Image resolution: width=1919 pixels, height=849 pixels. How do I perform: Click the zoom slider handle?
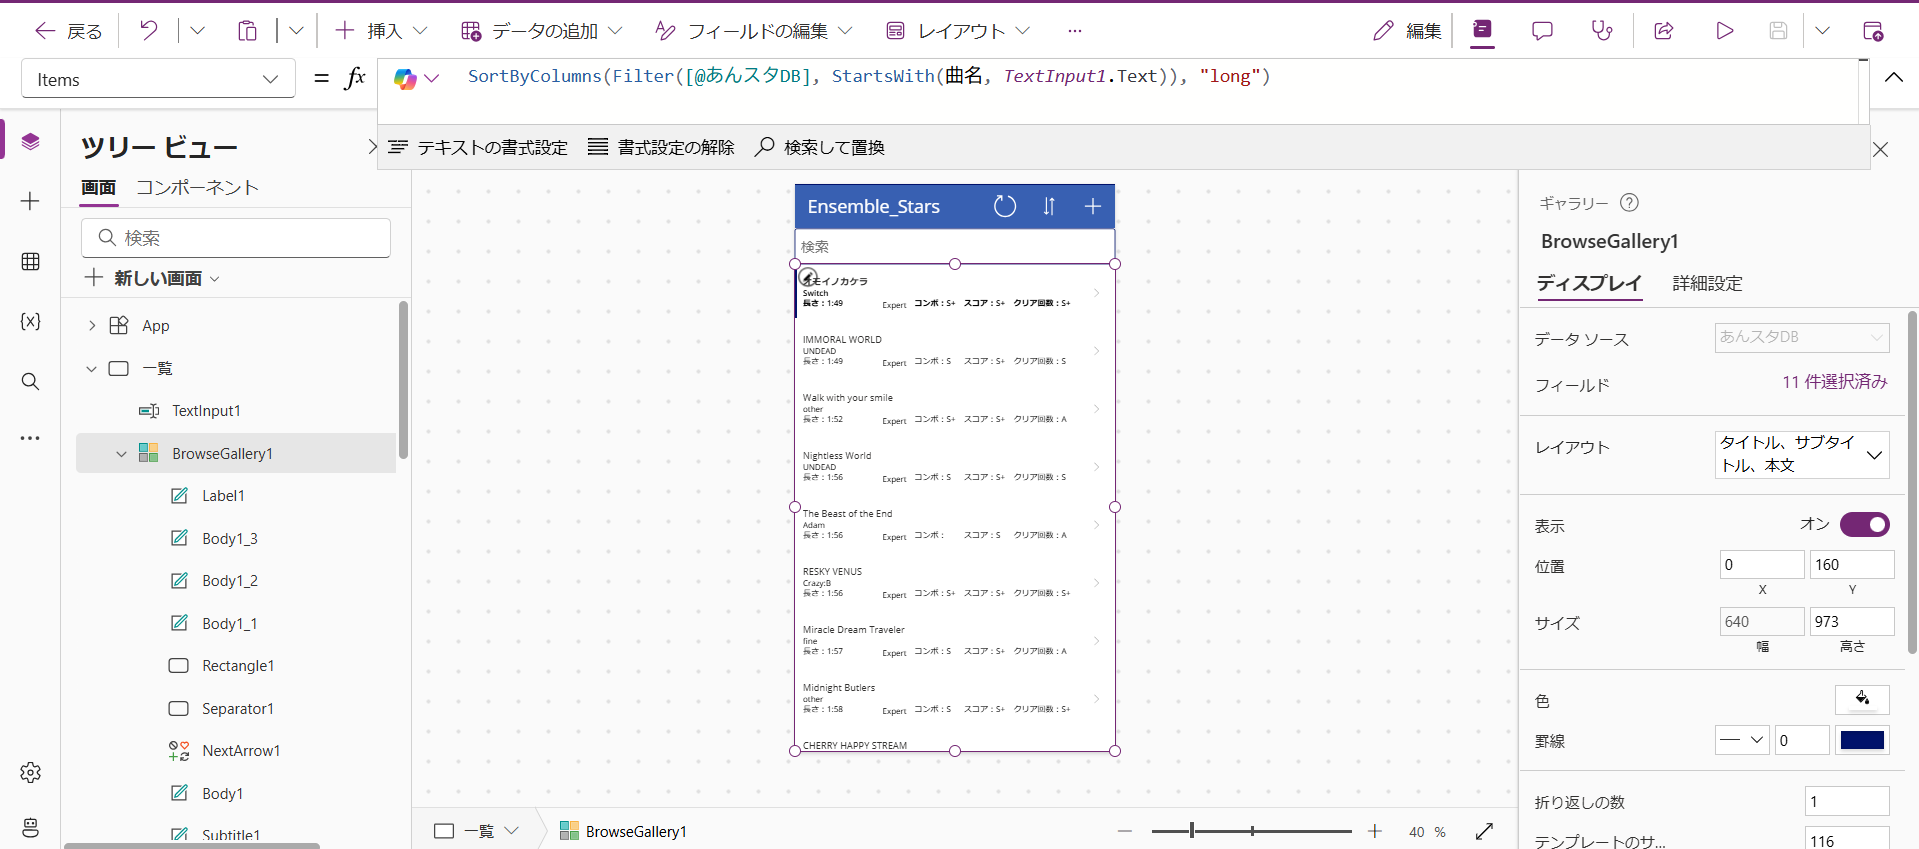[1192, 831]
